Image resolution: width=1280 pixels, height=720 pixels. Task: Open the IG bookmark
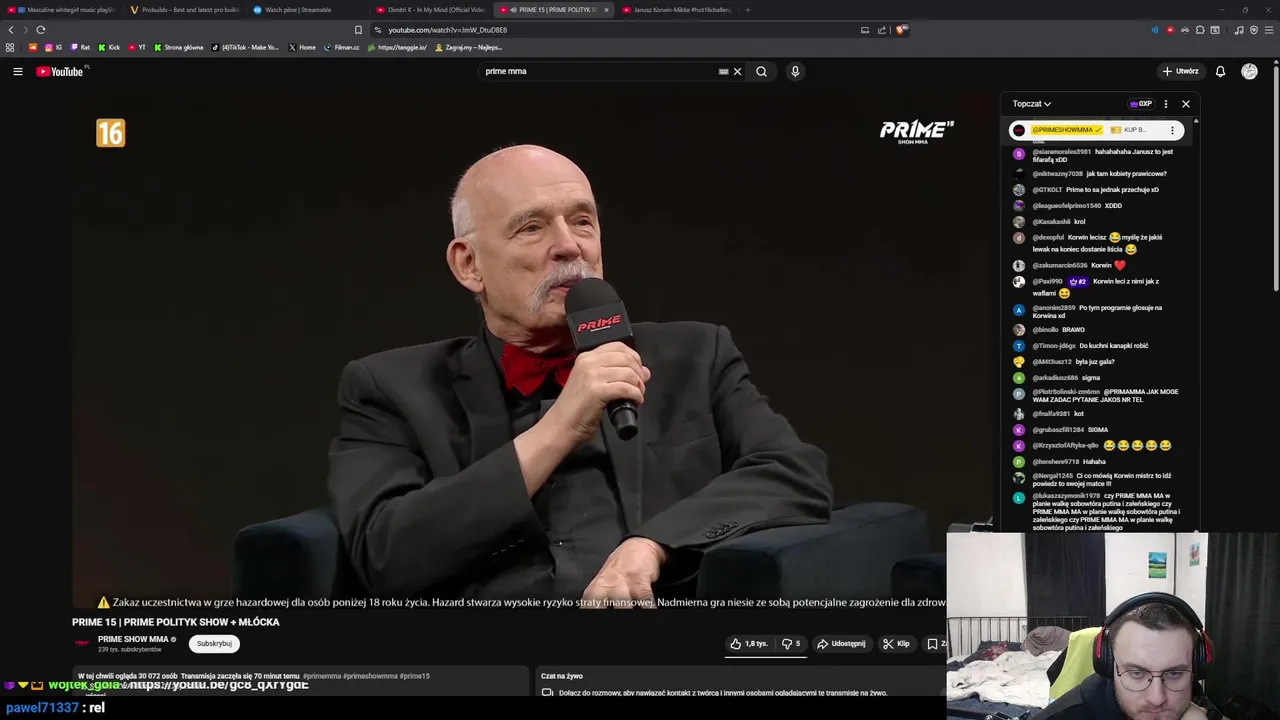tap(54, 47)
